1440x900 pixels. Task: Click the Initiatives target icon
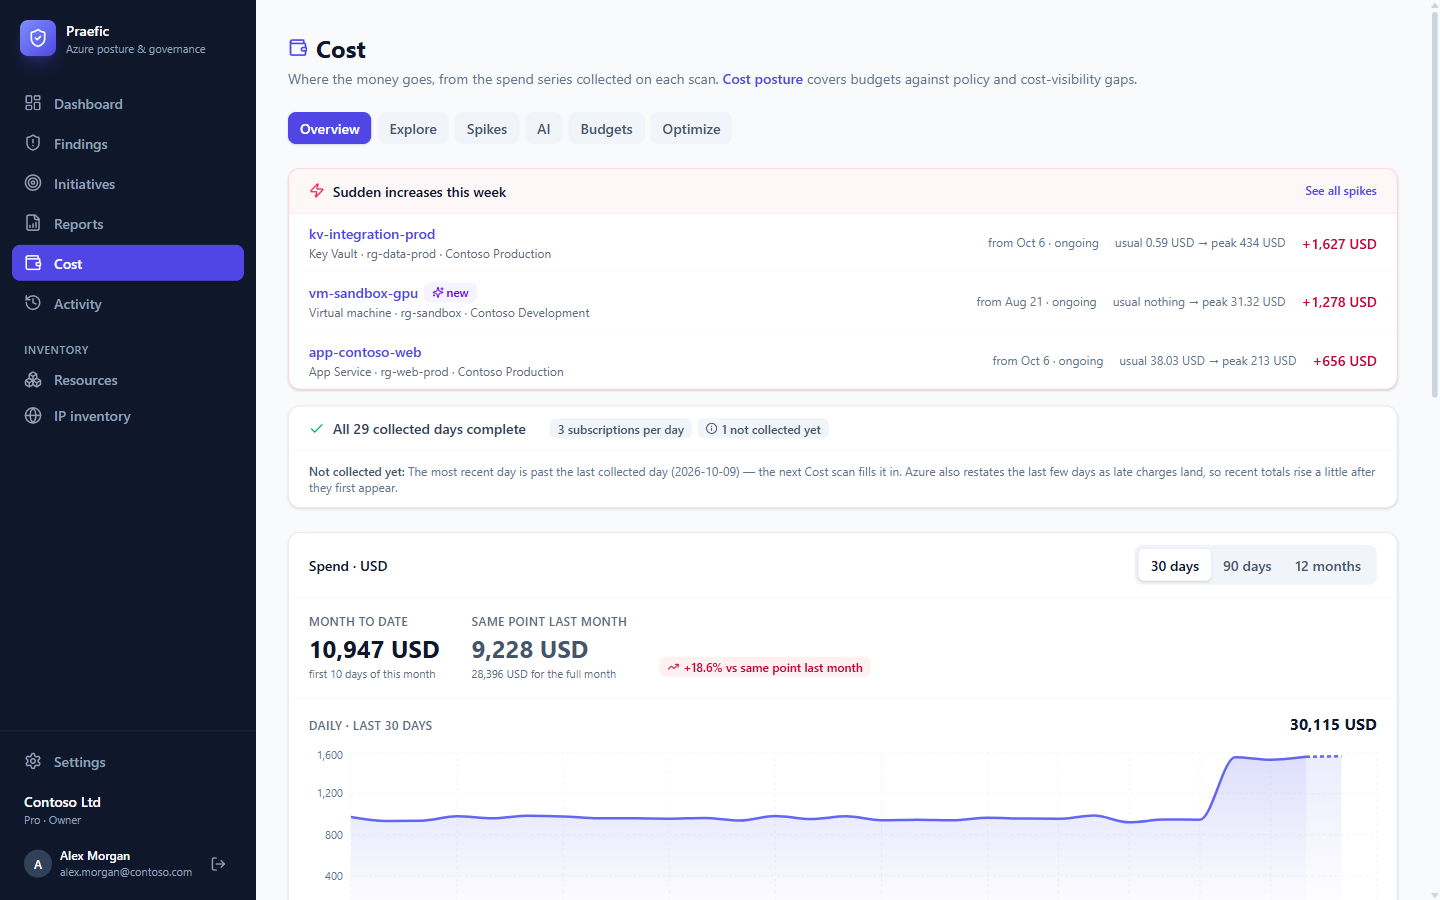tap(33, 183)
